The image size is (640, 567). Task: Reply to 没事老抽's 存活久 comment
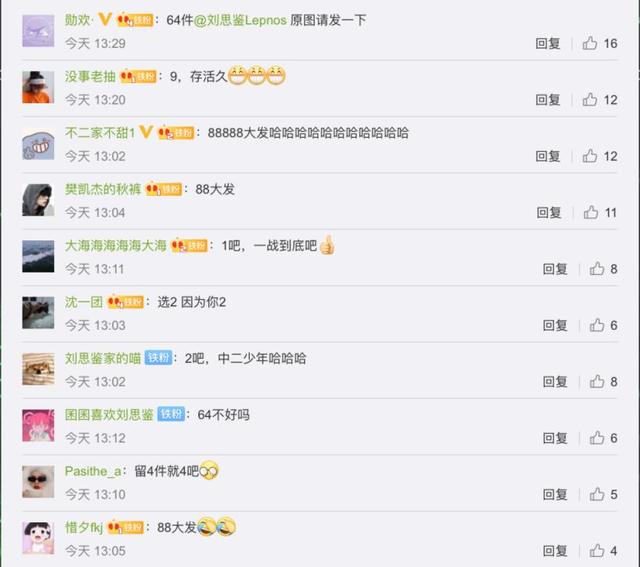tap(548, 100)
